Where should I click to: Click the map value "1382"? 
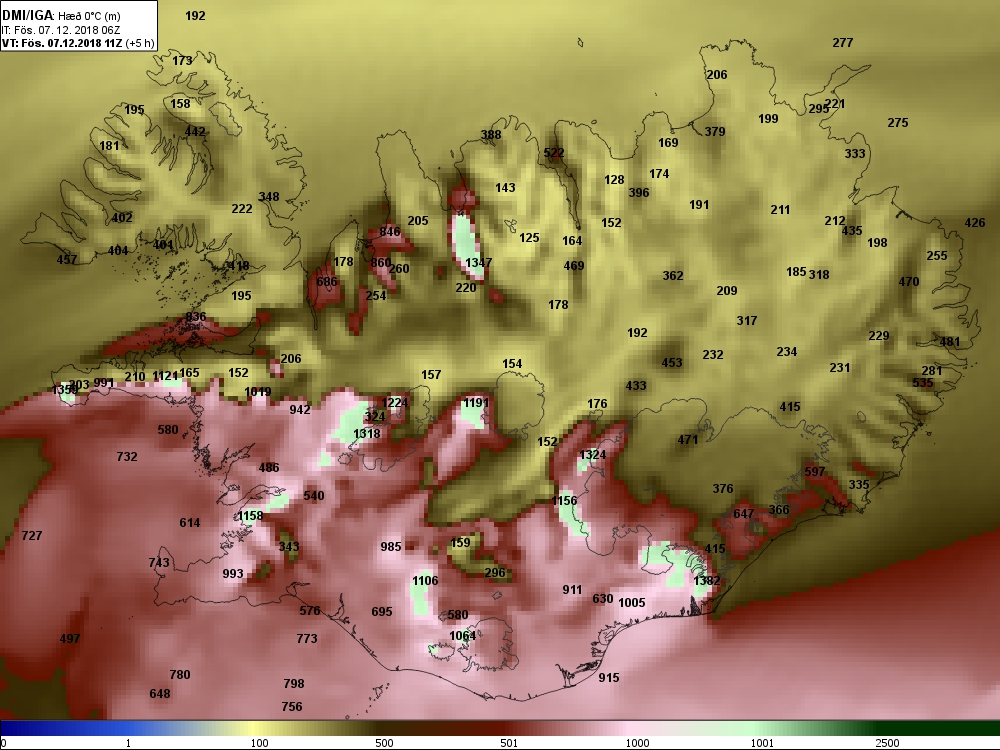[x=706, y=580]
